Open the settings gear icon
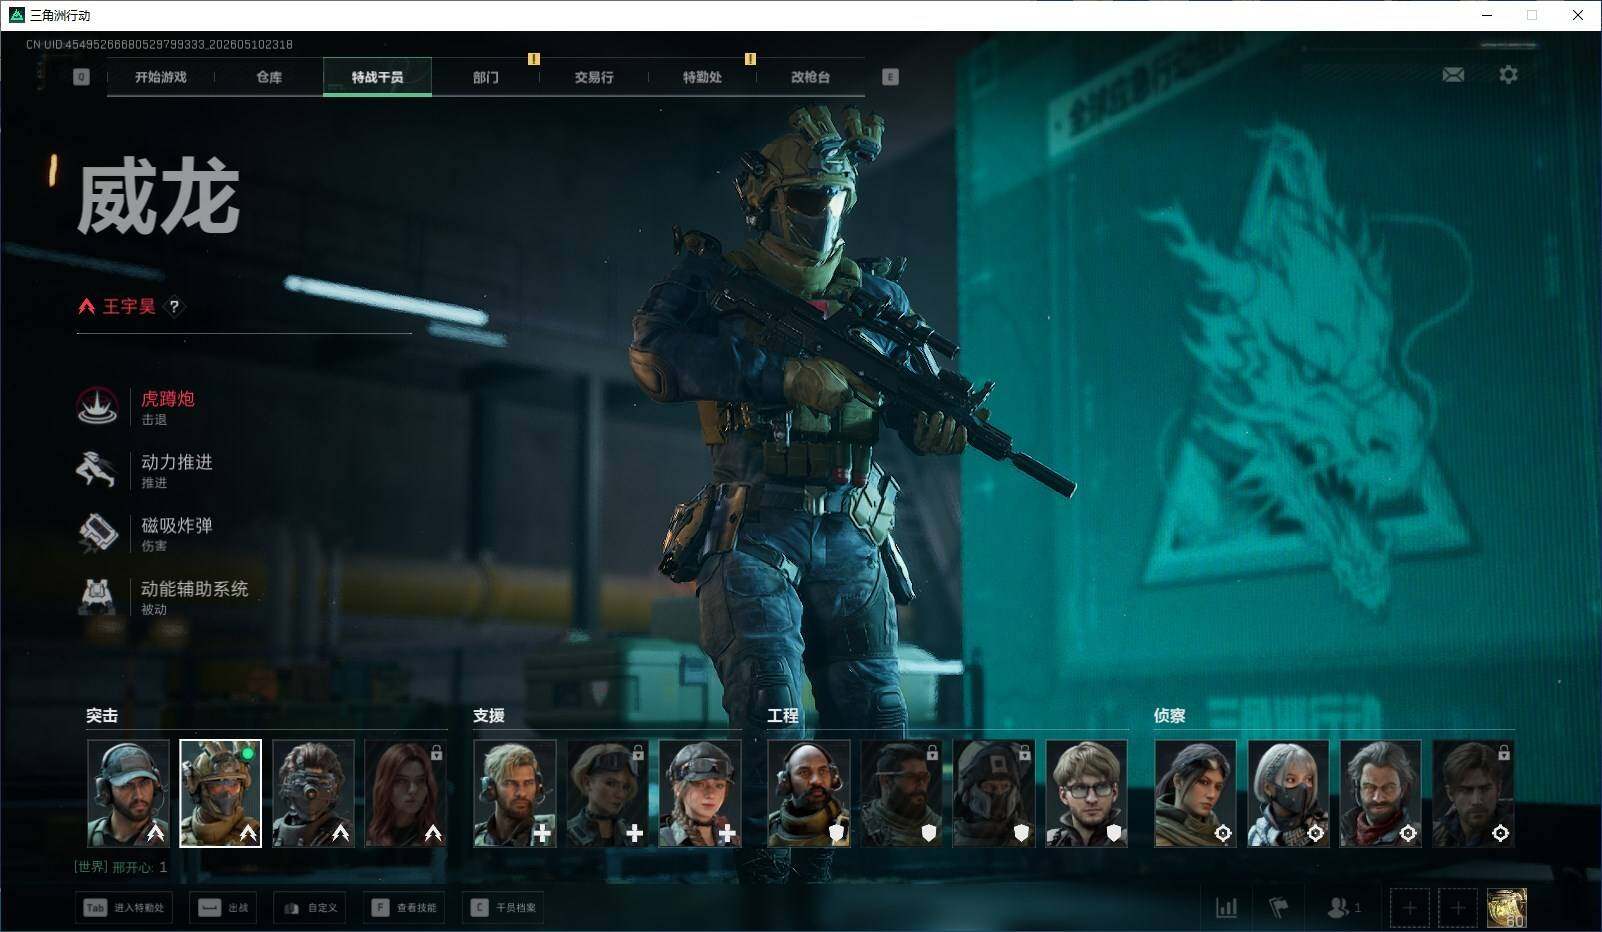The height and width of the screenshot is (932, 1602). coord(1508,75)
